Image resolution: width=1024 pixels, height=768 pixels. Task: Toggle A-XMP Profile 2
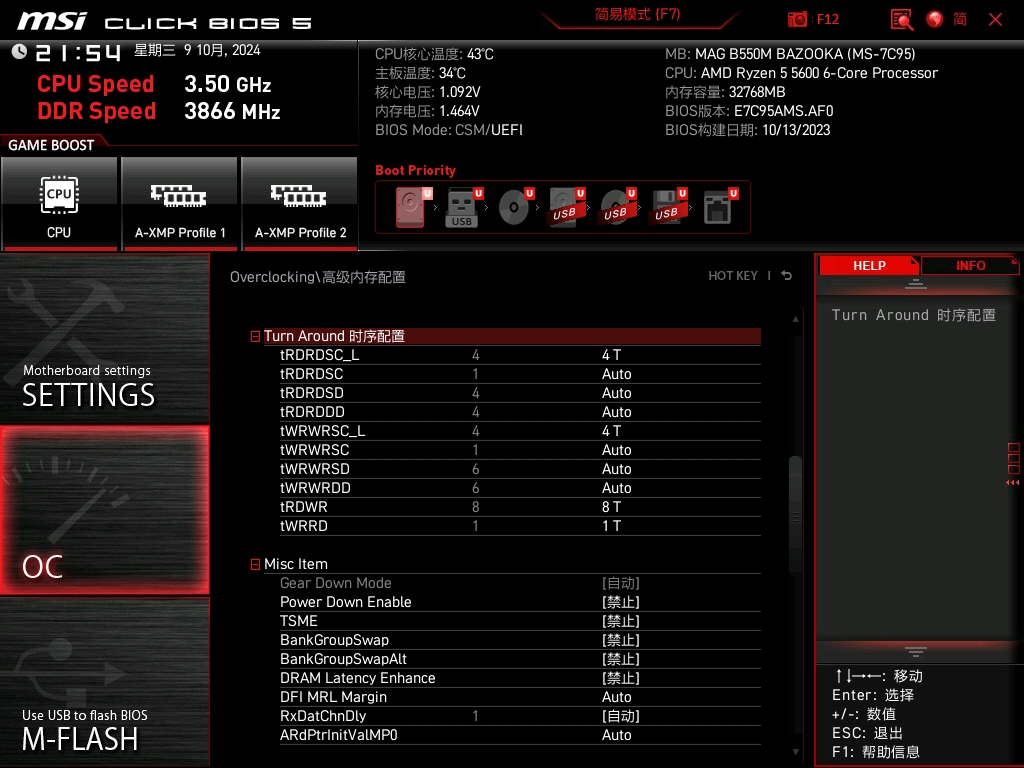pyautogui.click(x=300, y=203)
